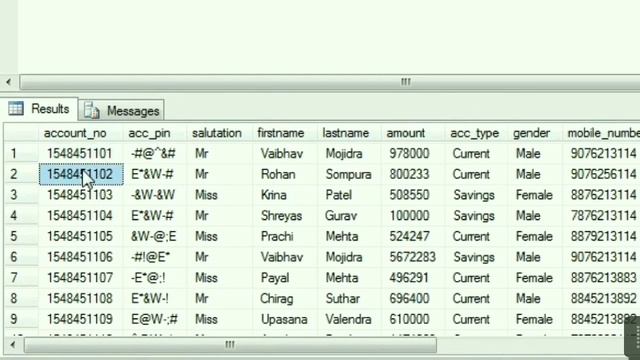This screenshot has width=640, height=360.
Task: Click the firstname cell Upasana
Action: (x=285, y=319)
